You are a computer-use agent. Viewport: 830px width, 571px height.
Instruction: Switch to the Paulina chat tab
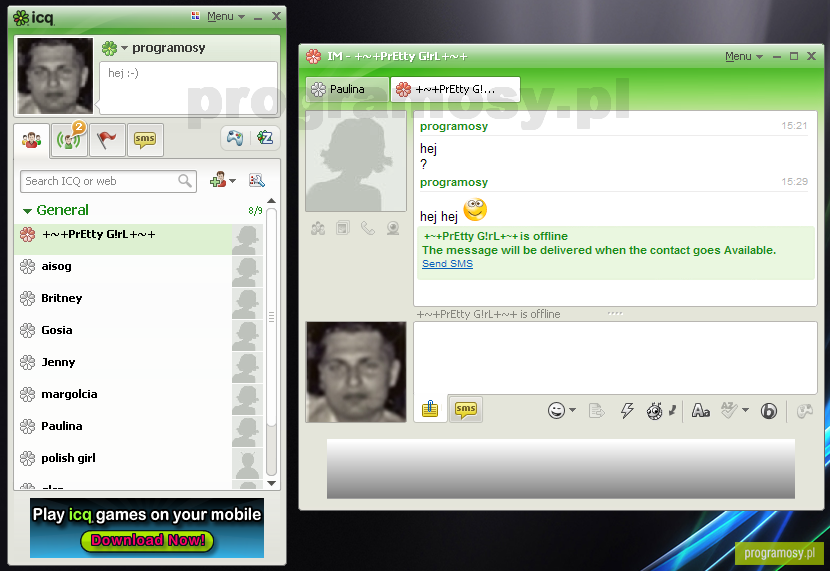click(347, 89)
